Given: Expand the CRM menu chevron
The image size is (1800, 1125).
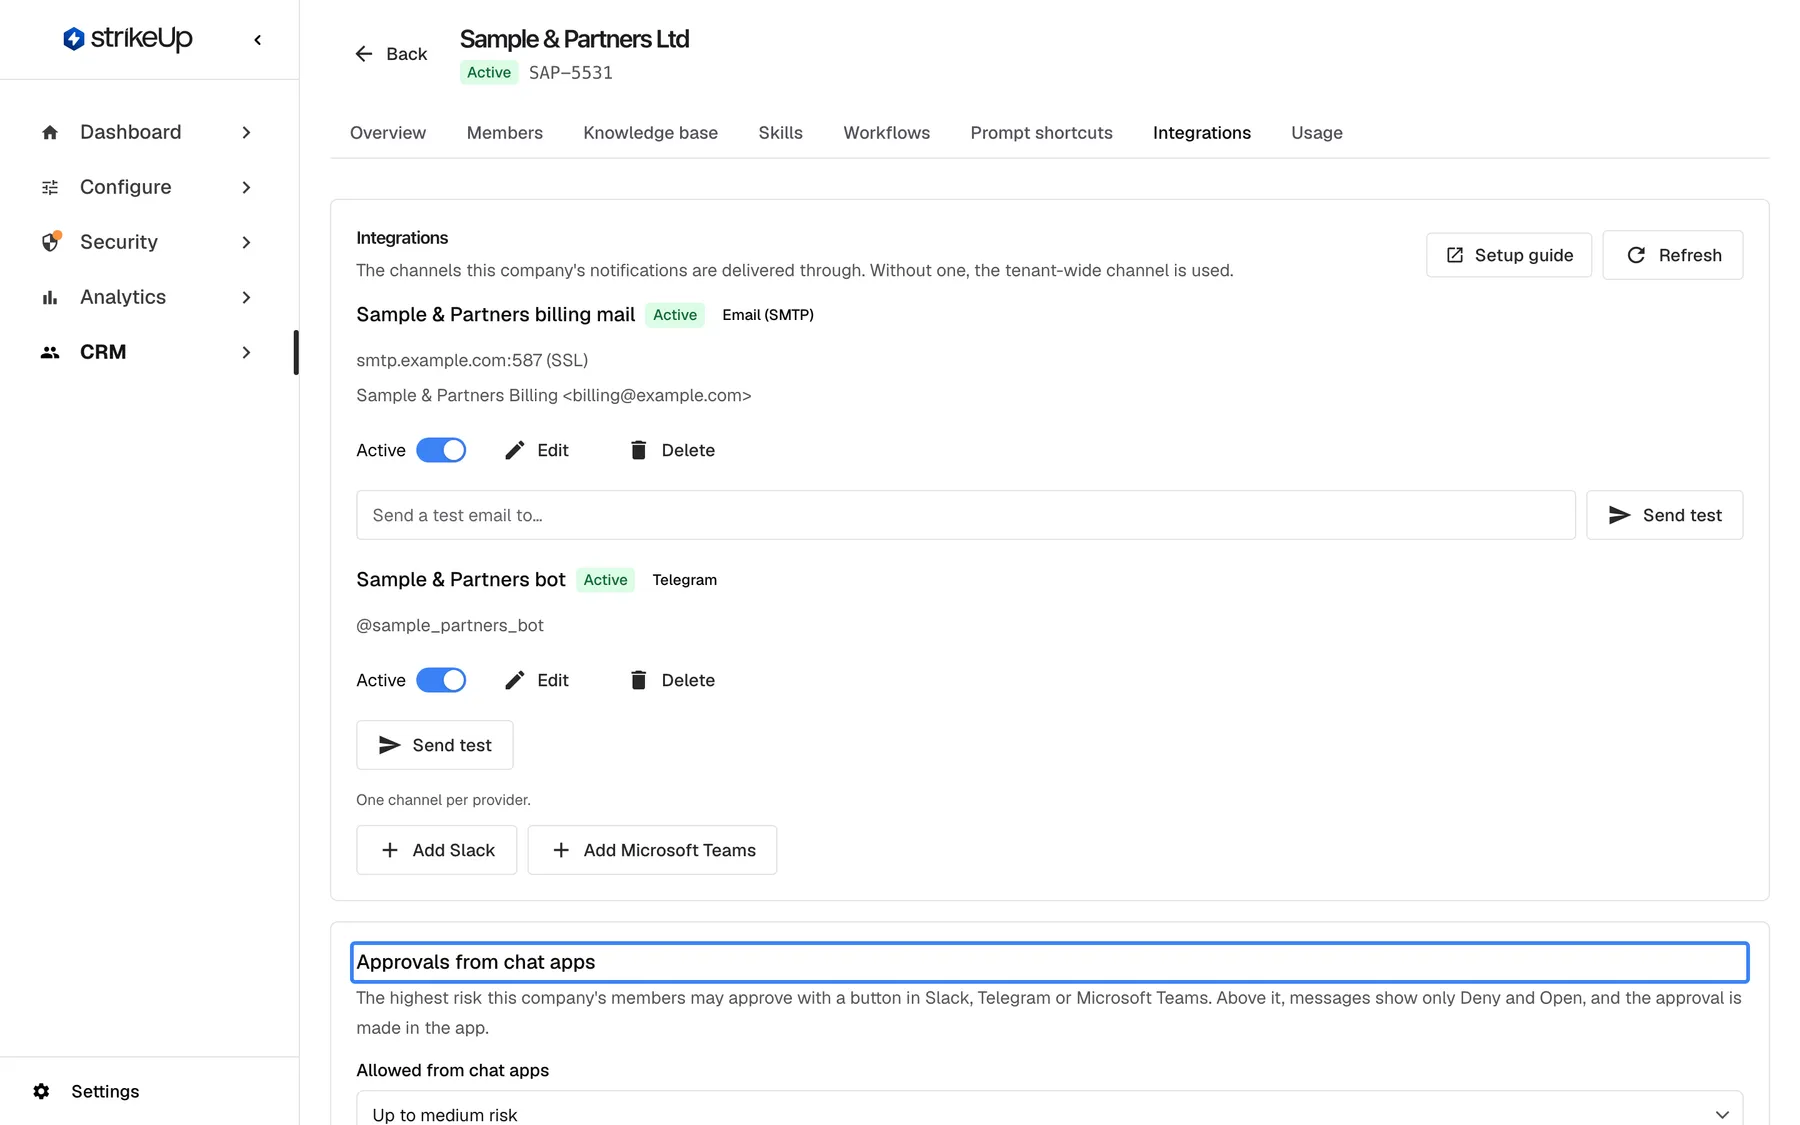Looking at the screenshot, I should (246, 352).
